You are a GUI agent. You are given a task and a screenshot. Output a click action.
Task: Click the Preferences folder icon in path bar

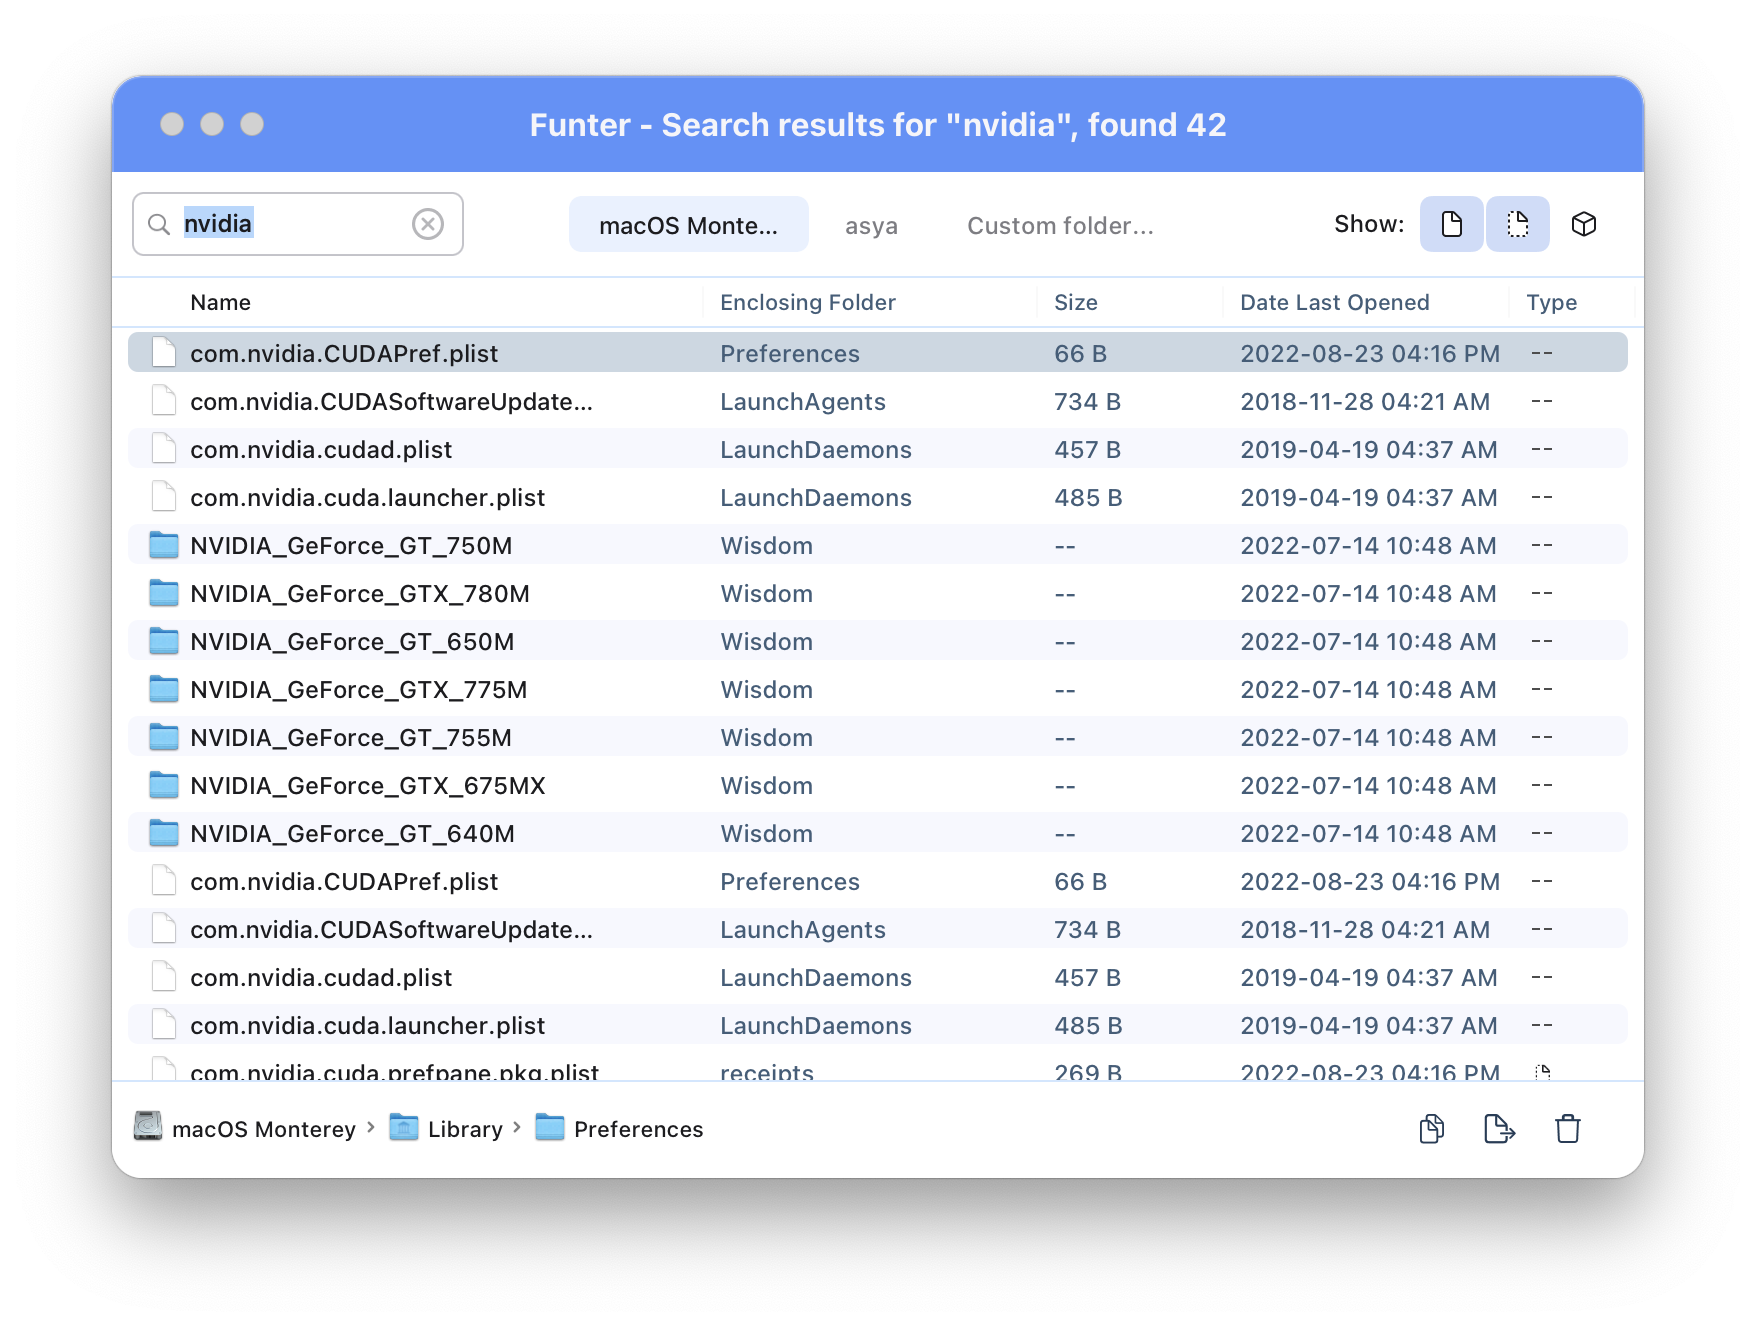tap(550, 1127)
